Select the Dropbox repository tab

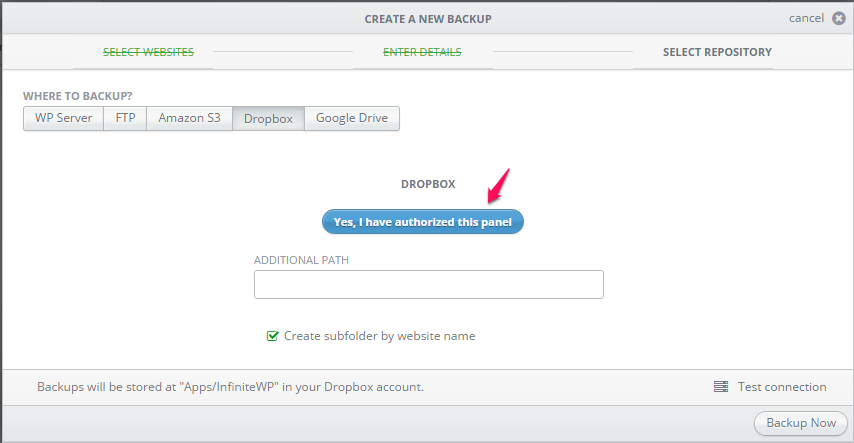(x=269, y=118)
